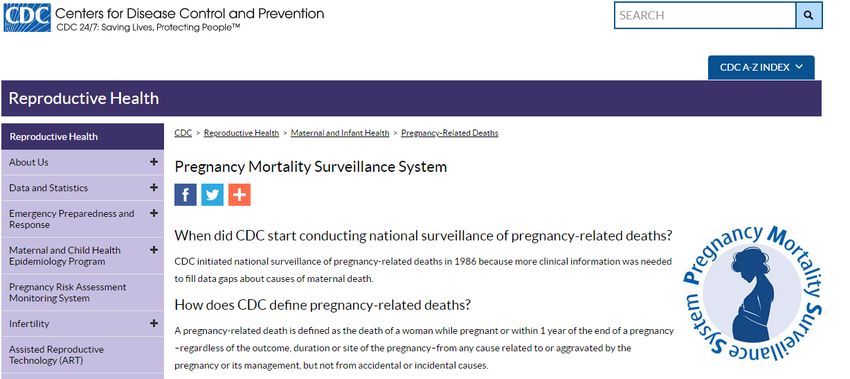This screenshot has height=379, width=850.
Task: Click the search magnifier button
Action: (x=809, y=15)
